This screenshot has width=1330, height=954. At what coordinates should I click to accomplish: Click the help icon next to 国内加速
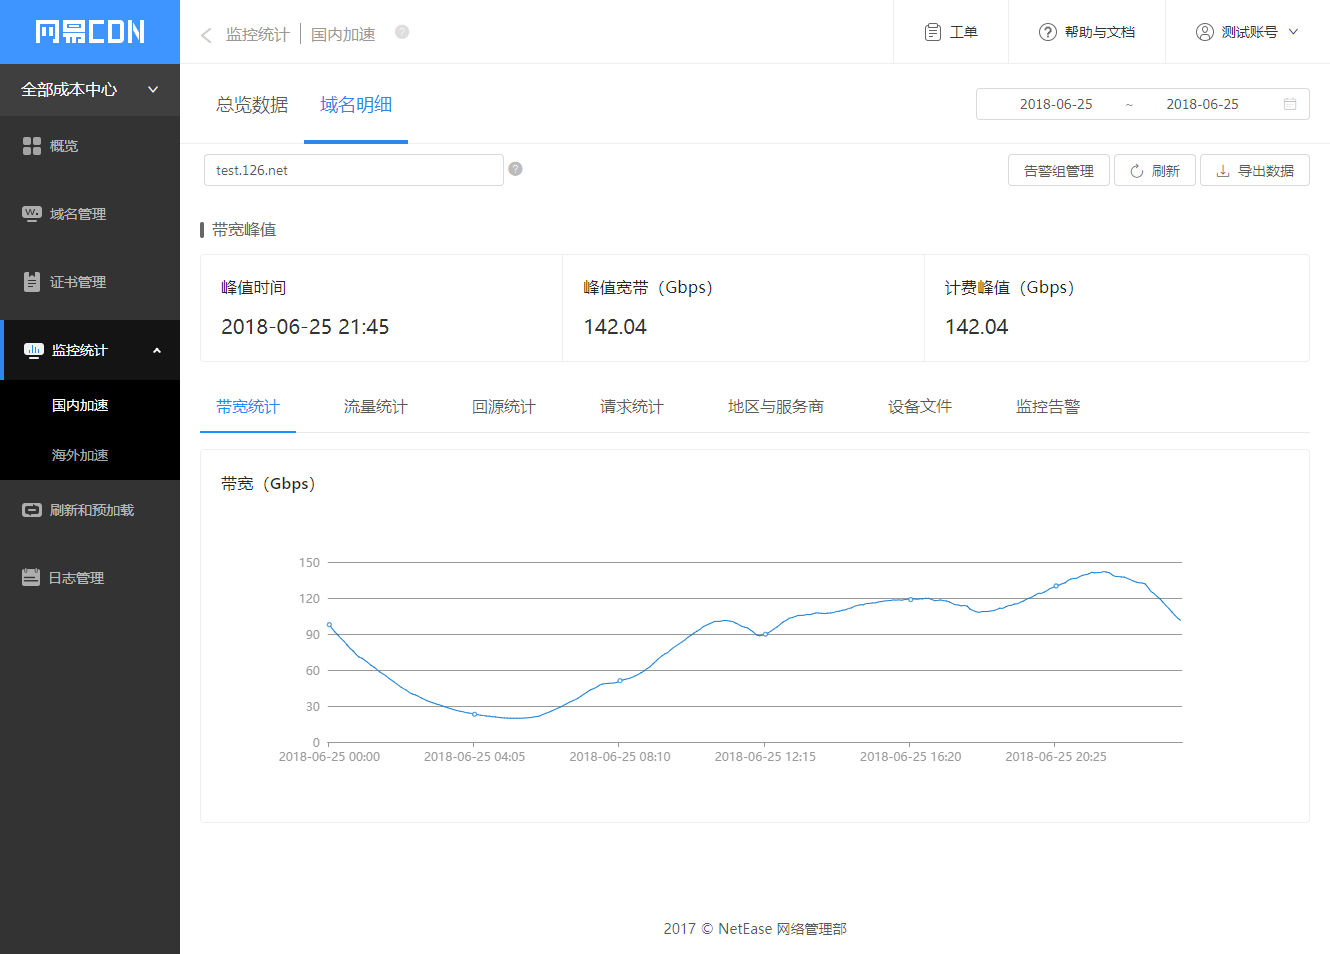click(x=402, y=32)
